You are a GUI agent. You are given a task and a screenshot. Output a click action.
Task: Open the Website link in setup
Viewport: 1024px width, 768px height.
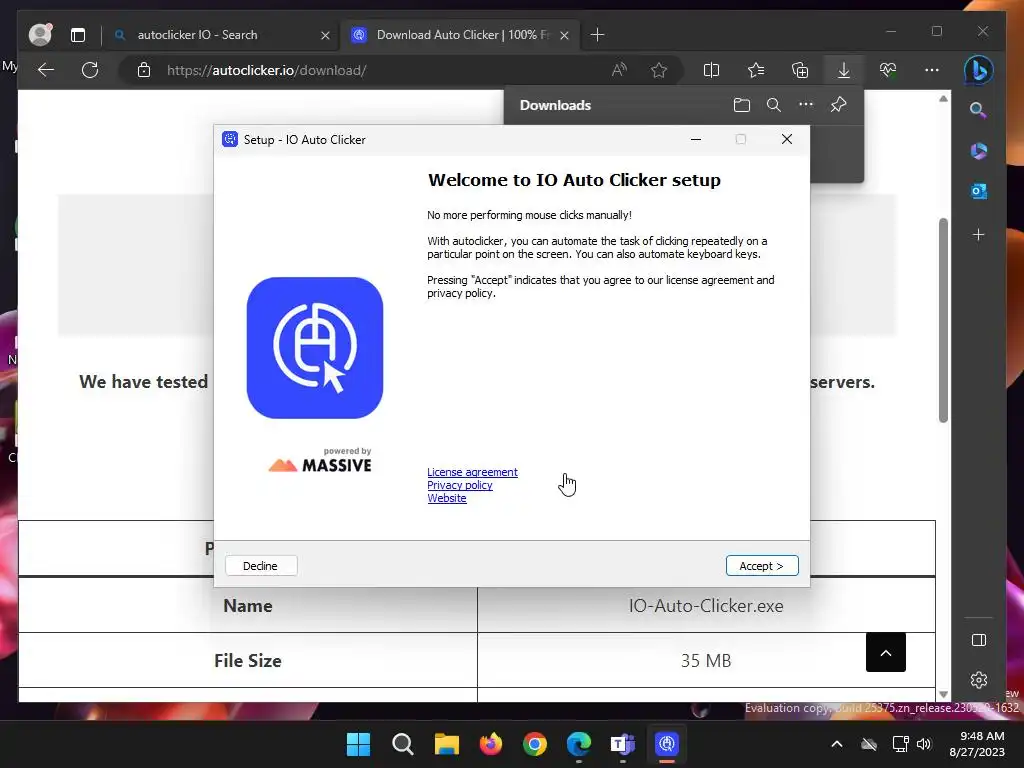click(447, 498)
